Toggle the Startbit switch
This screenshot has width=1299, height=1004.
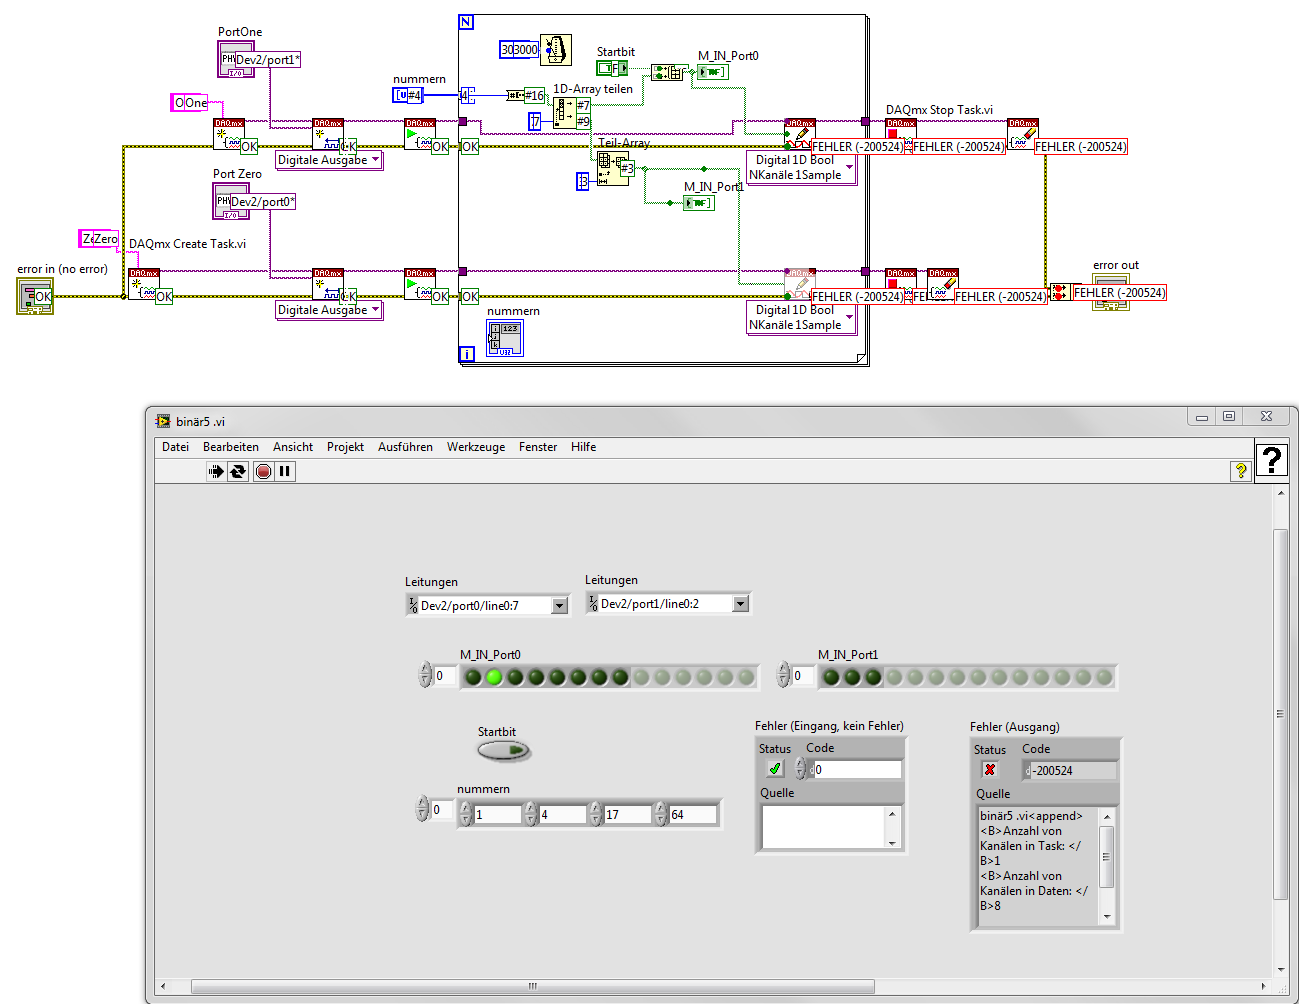[503, 750]
